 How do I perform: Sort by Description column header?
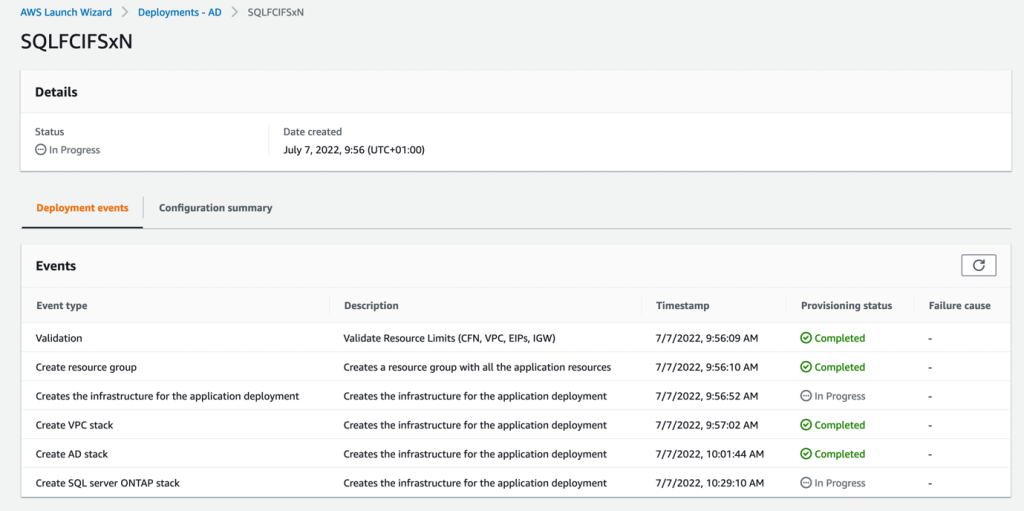371,305
